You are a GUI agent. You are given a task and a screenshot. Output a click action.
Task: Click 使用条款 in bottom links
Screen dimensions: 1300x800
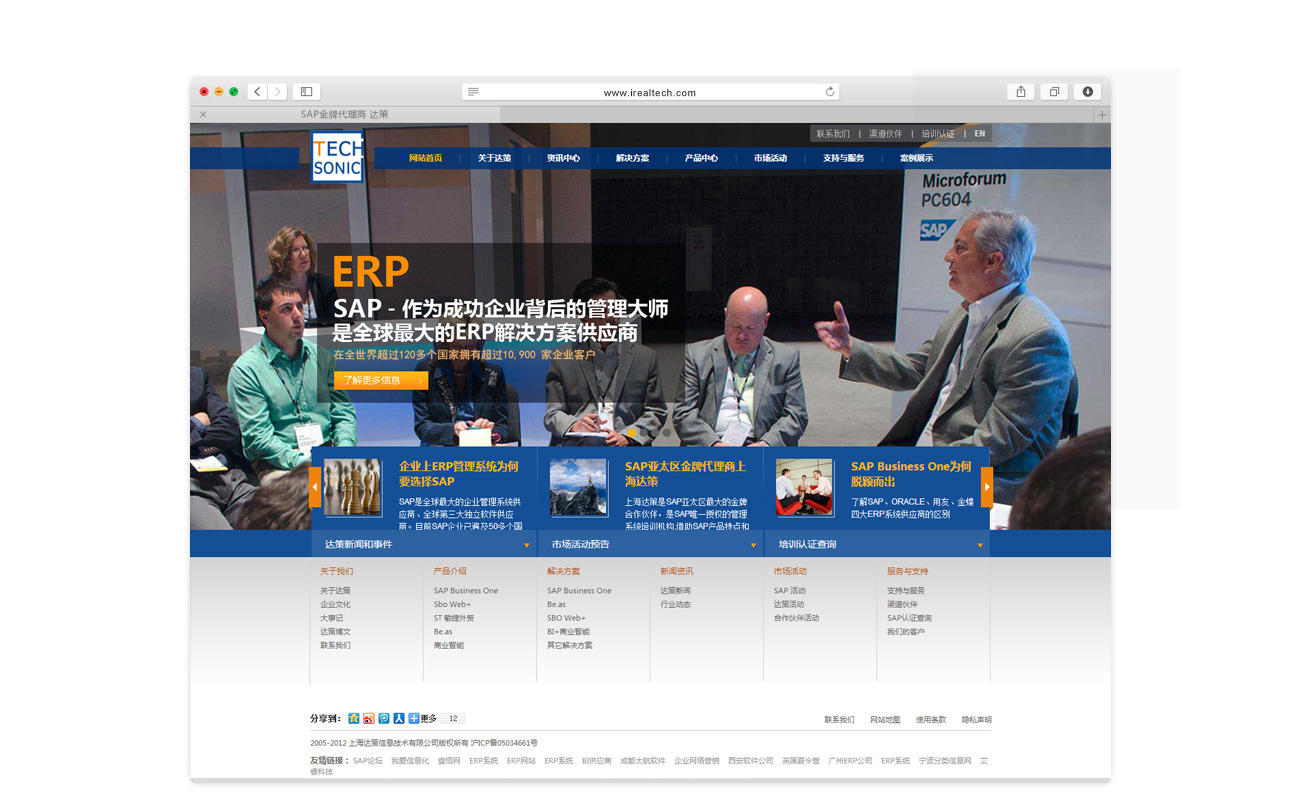[931, 720]
